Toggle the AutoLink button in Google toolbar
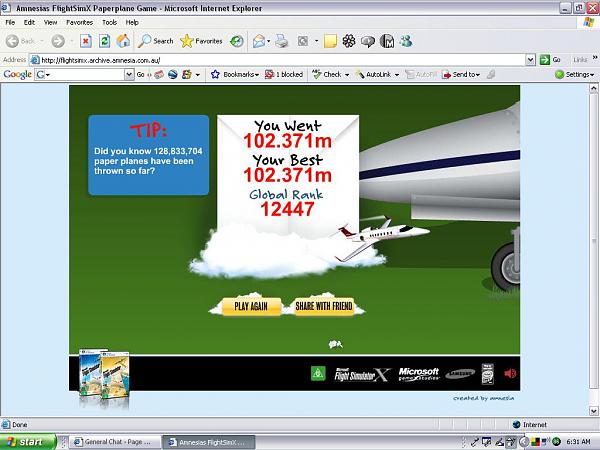Image resolution: width=600 pixels, height=450 pixels. click(374, 74)
